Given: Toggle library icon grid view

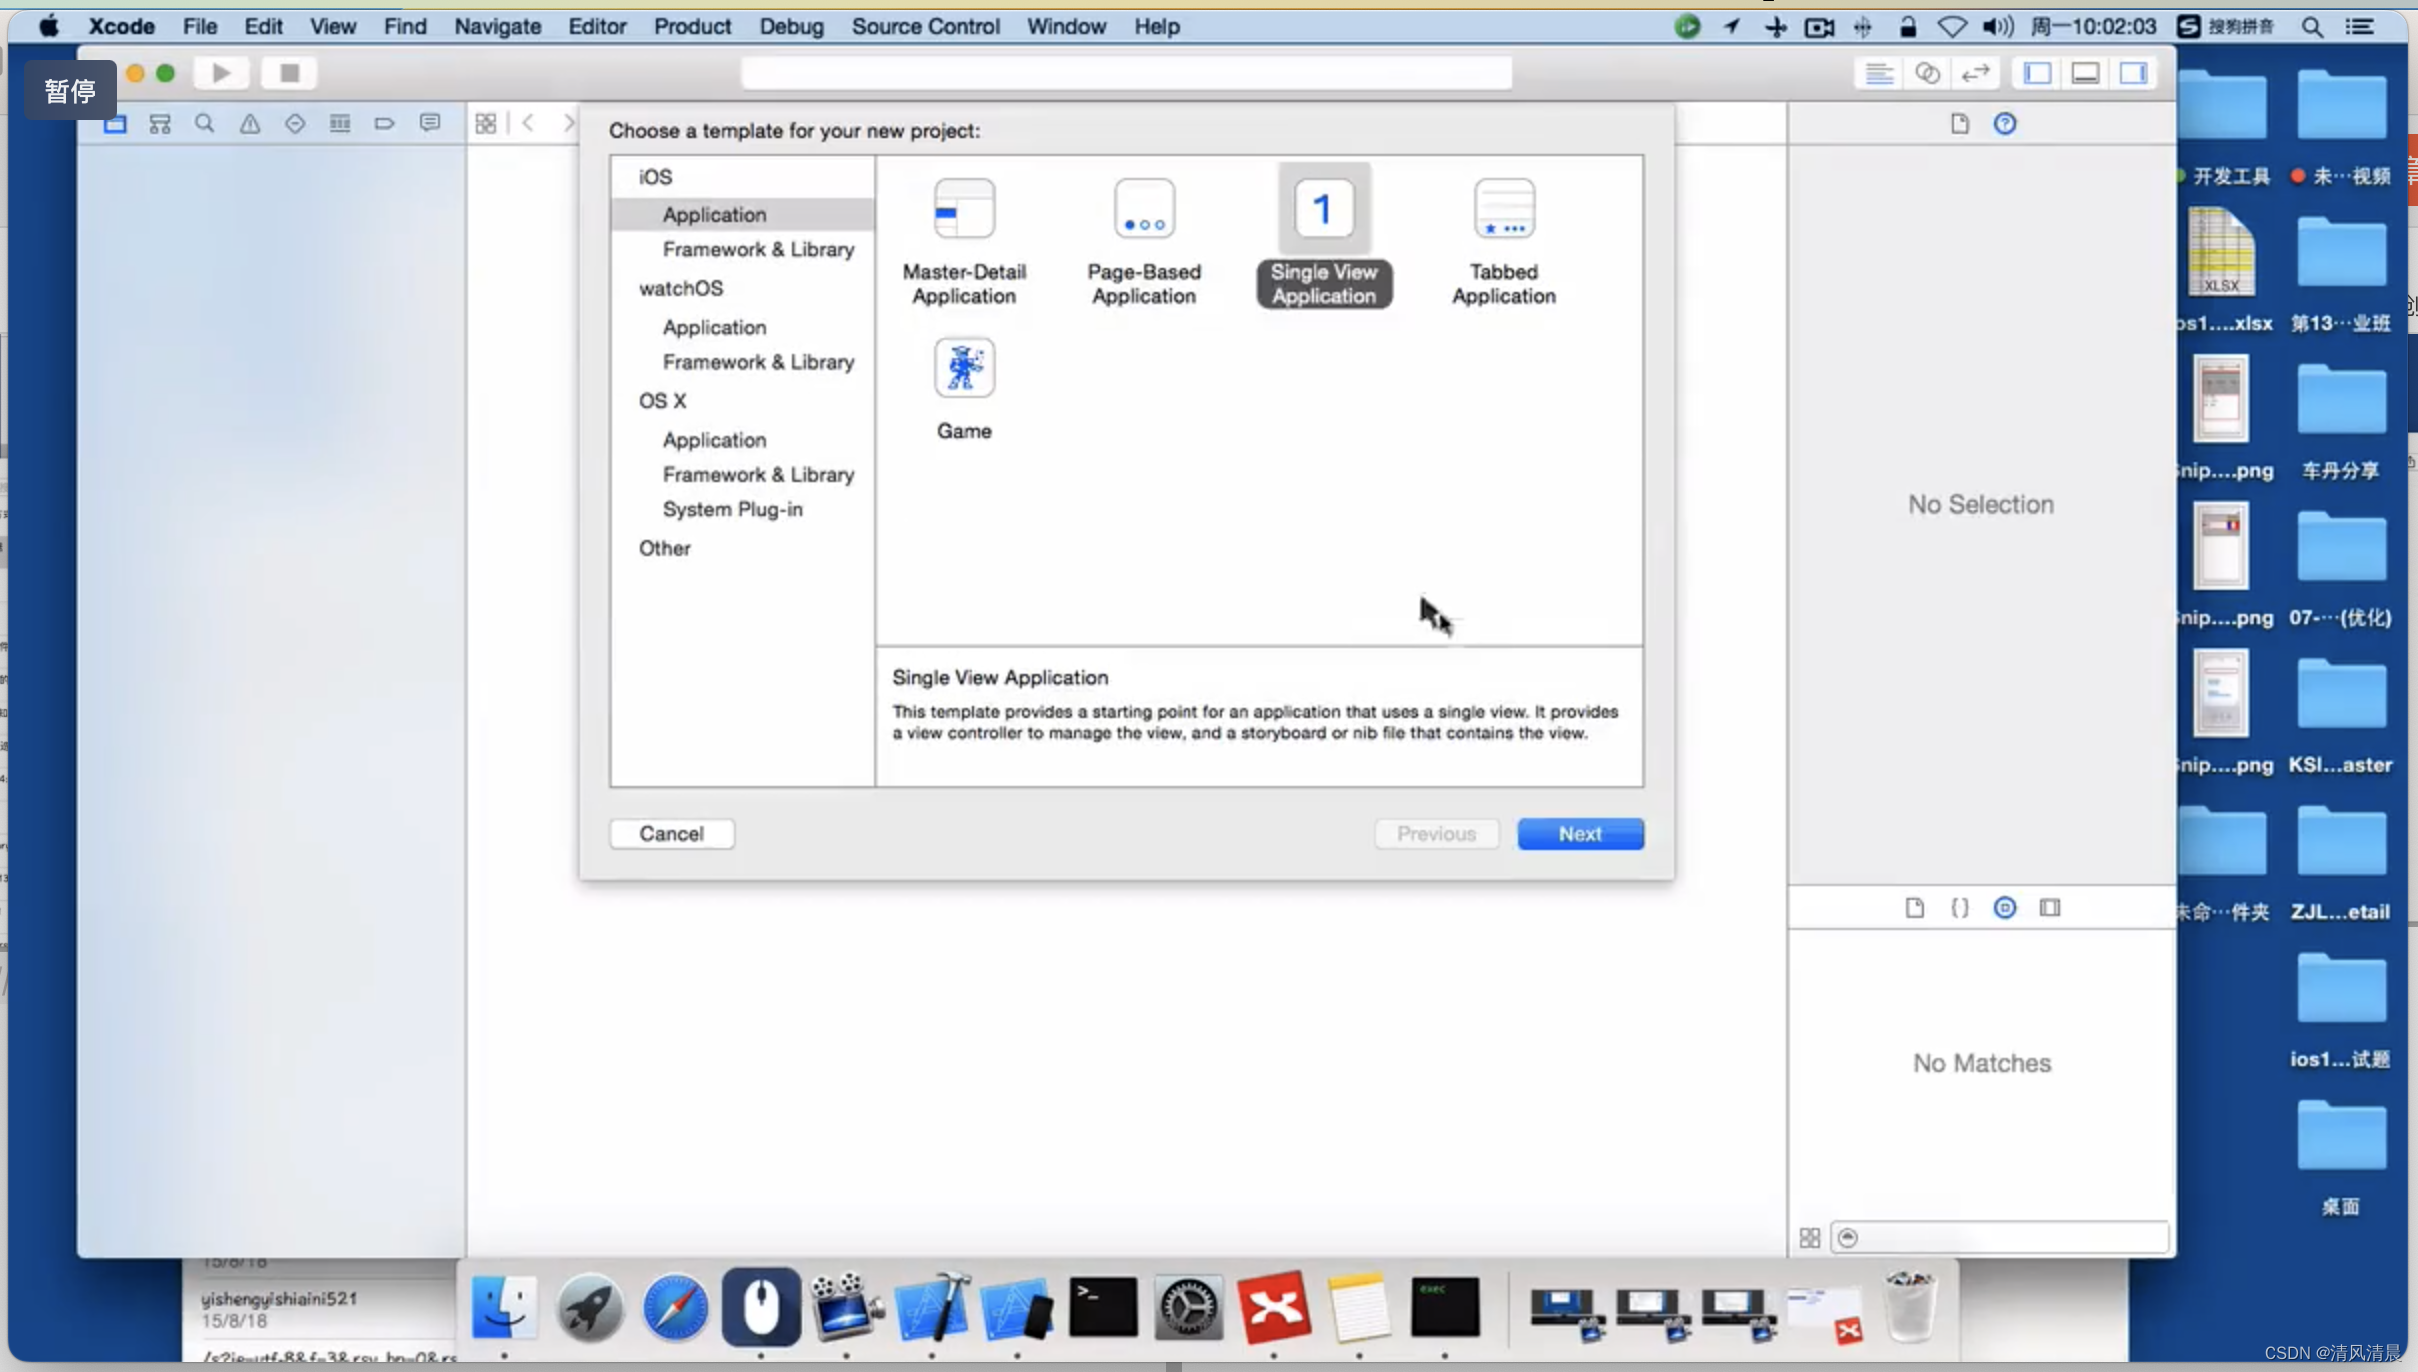Looking at the screenshot, I should tap(1810, 1237).
